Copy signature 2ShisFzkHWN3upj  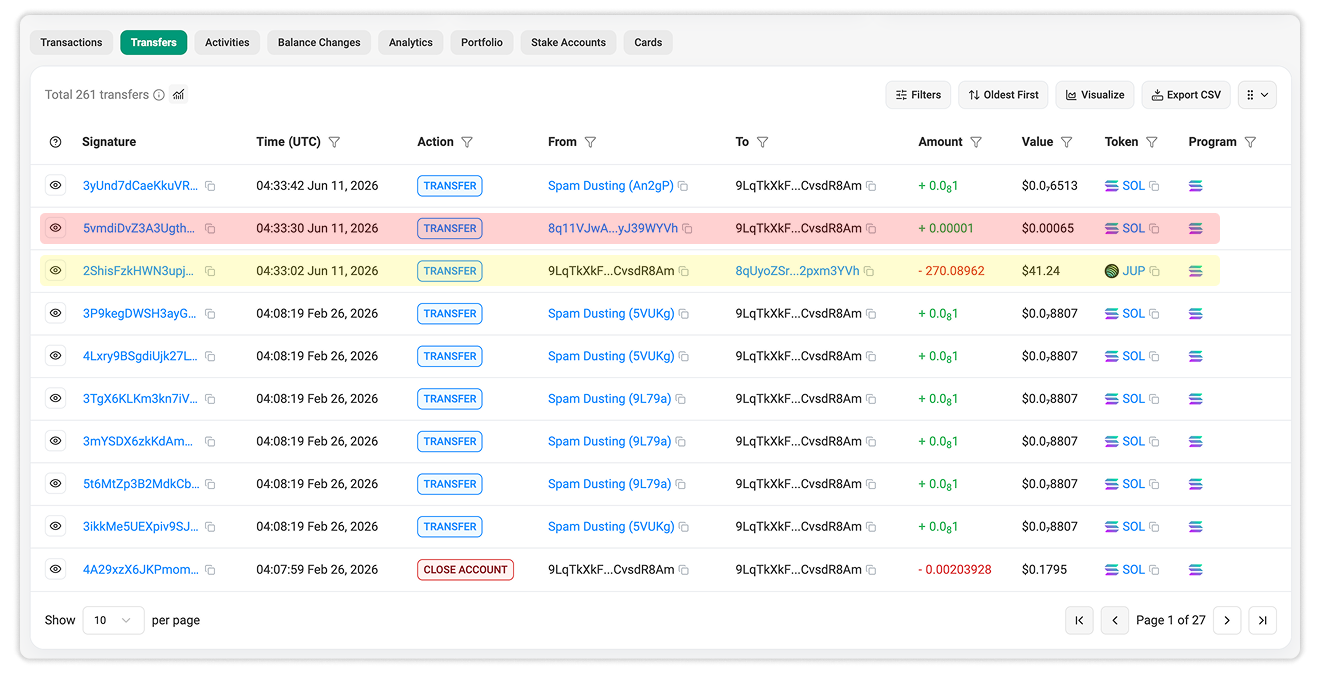coord(210,271)
